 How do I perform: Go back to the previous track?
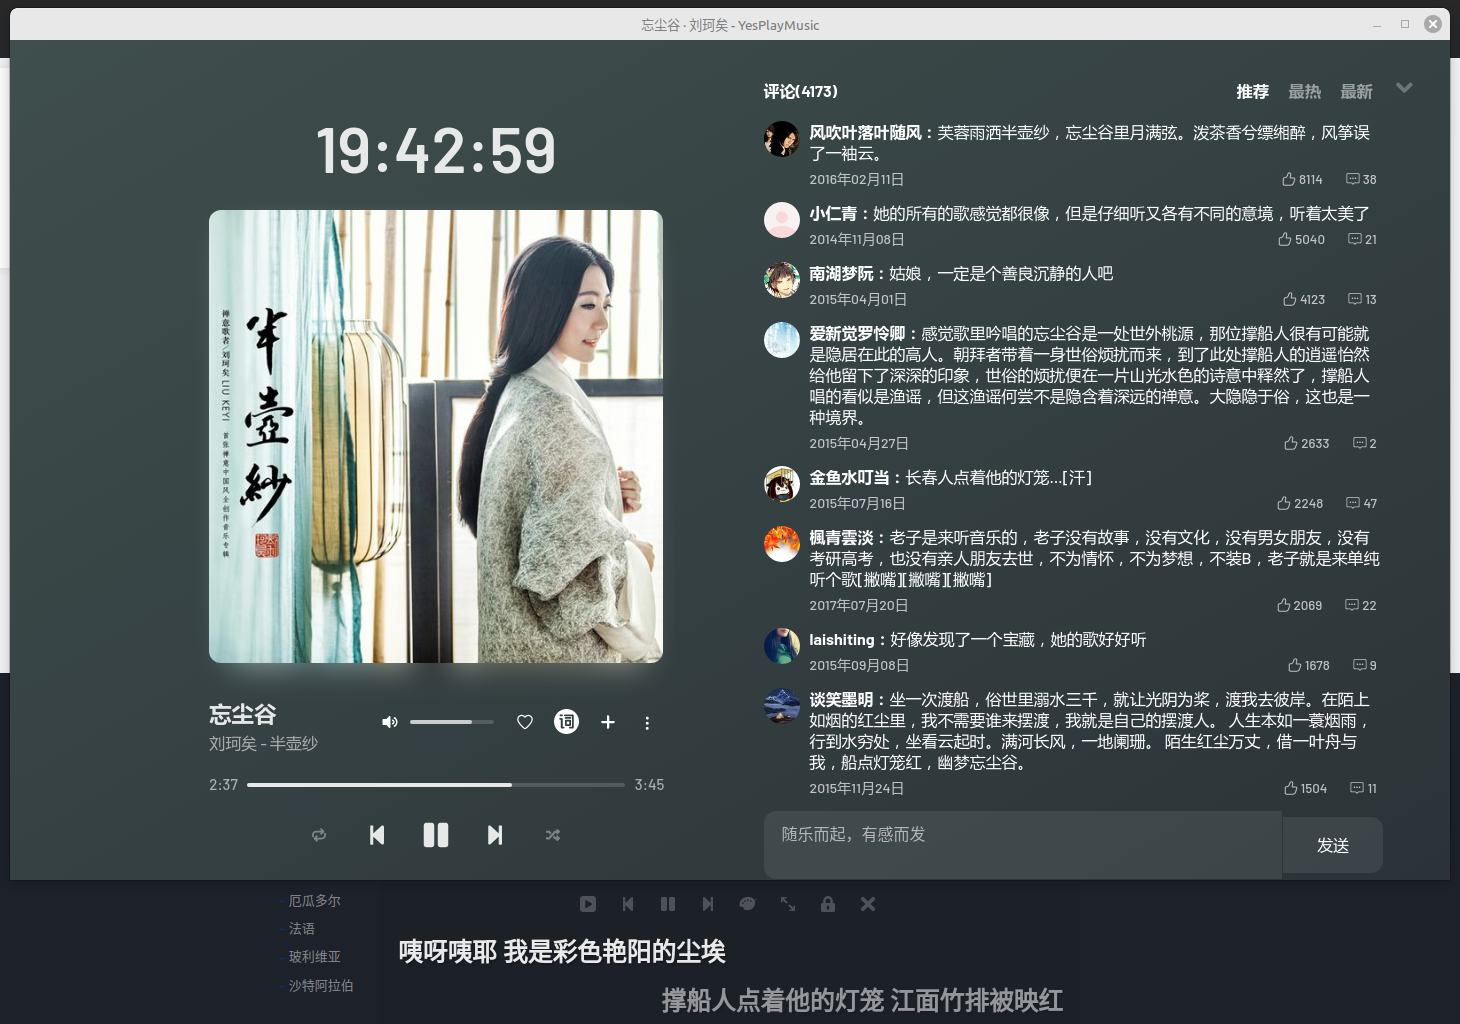pos(377,835)
